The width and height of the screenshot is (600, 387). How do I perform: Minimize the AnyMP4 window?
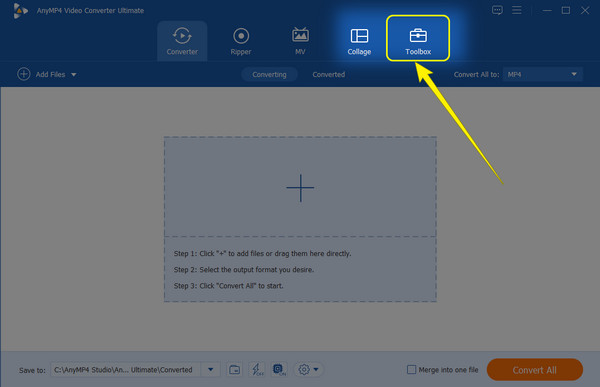(x=547, y=10)
